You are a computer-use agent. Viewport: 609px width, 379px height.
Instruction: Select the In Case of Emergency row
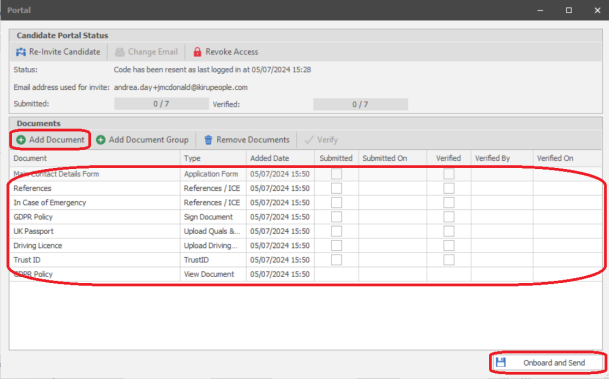(x=306, y=203)
